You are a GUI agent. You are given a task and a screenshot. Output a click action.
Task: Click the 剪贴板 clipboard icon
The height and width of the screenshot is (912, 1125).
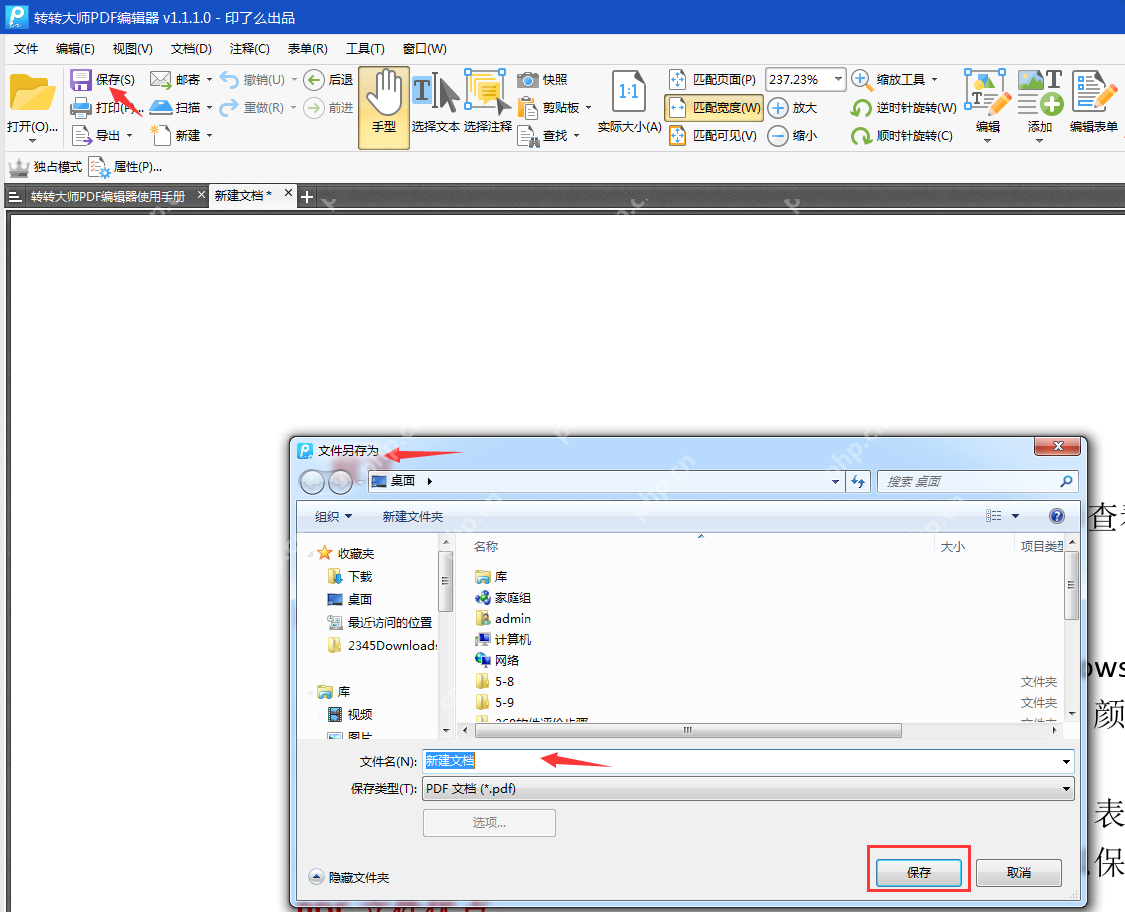528,108
